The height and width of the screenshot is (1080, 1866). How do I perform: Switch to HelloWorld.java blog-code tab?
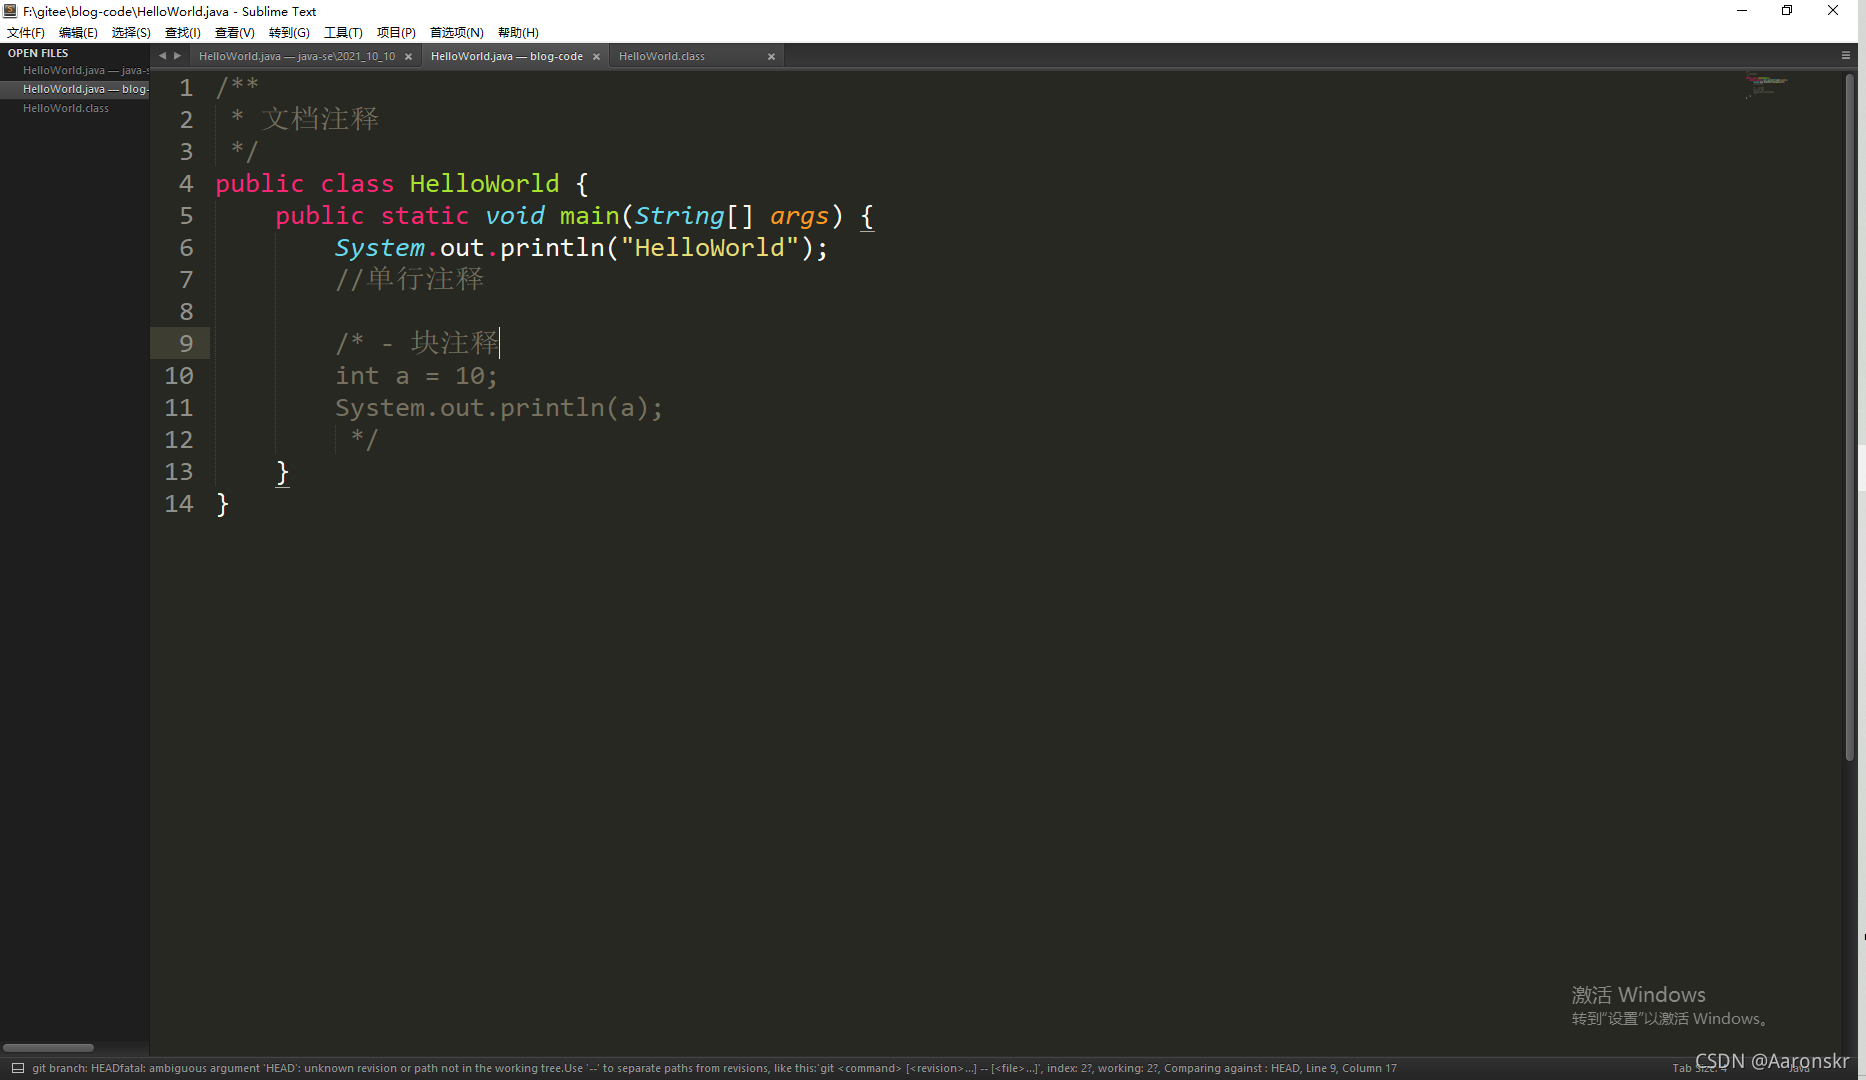point(507,57)
